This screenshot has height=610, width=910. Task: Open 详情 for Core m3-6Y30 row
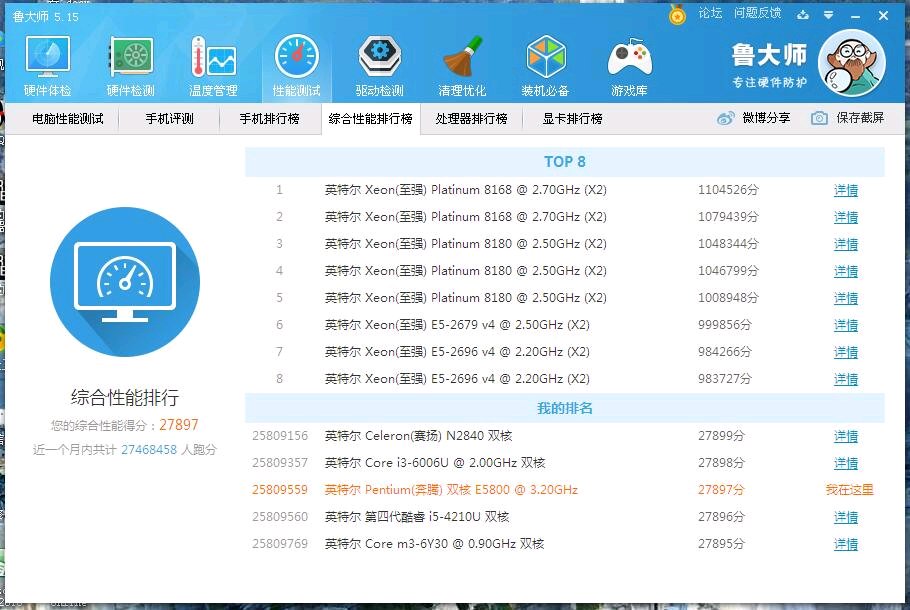846,544
